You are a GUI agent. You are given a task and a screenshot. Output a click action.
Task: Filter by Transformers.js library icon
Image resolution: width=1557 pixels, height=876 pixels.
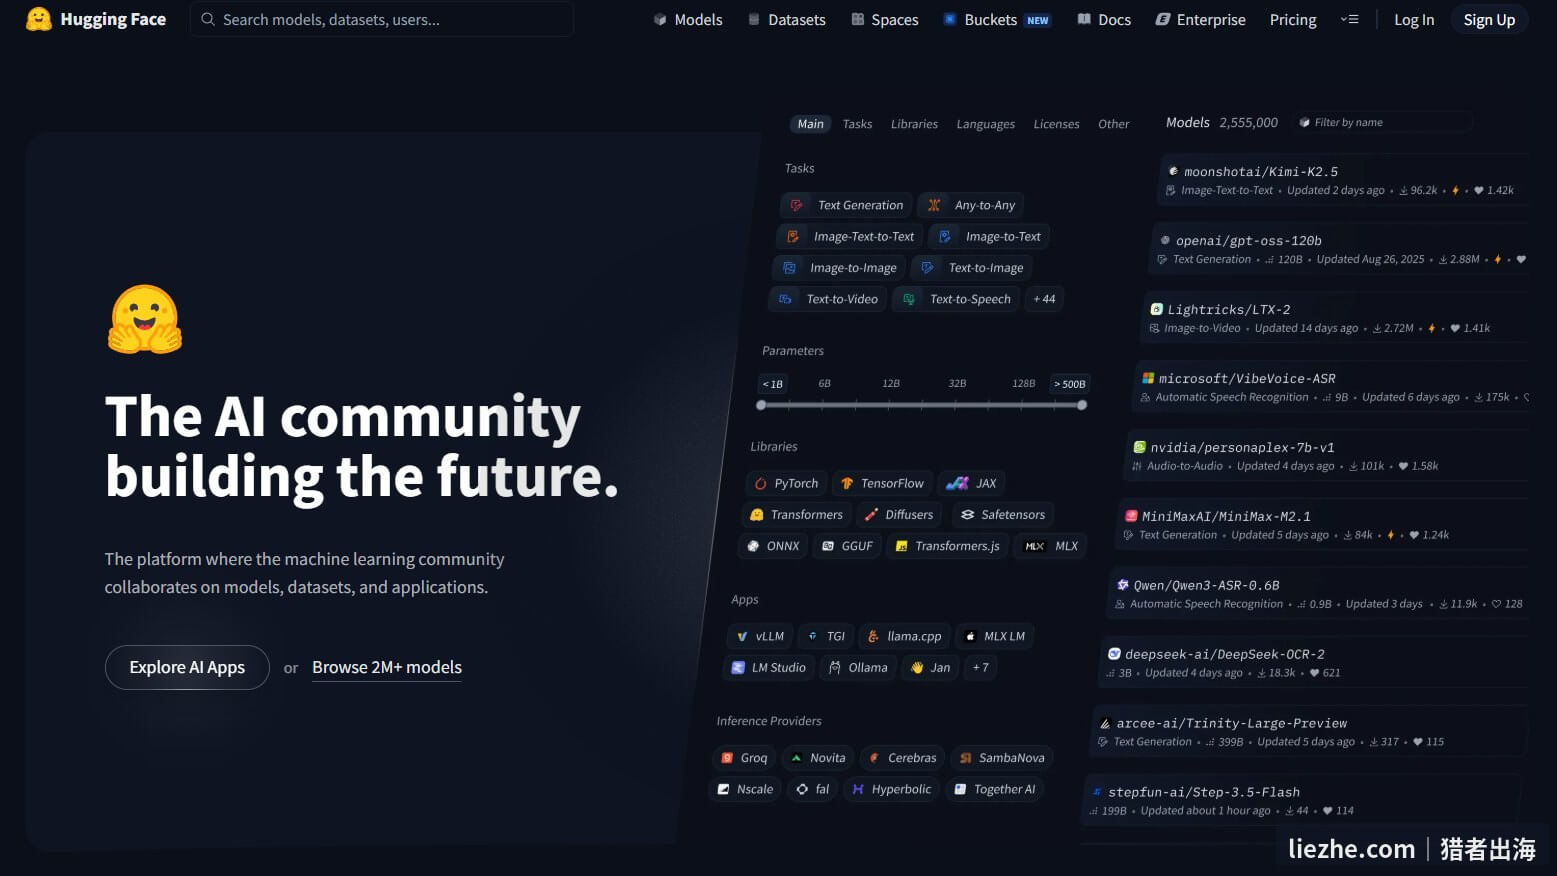[901, 545]
